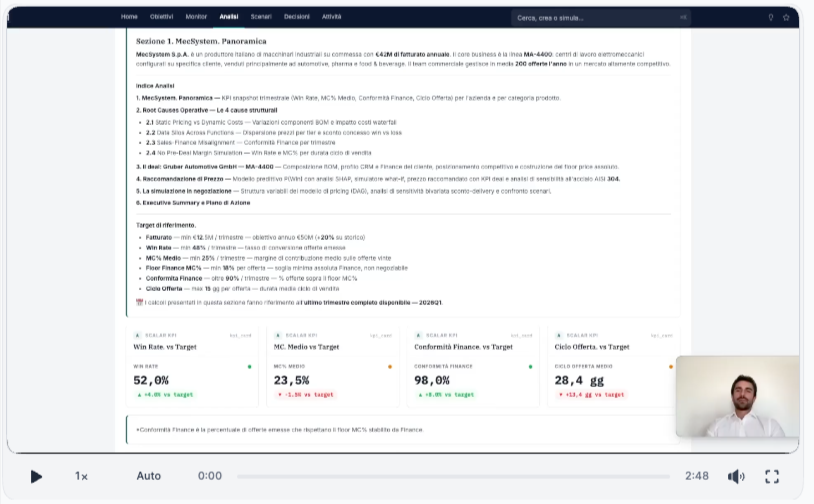Click the star favorite icon
814x504 pixels.
pyautogui.click(x=786, y=18)
